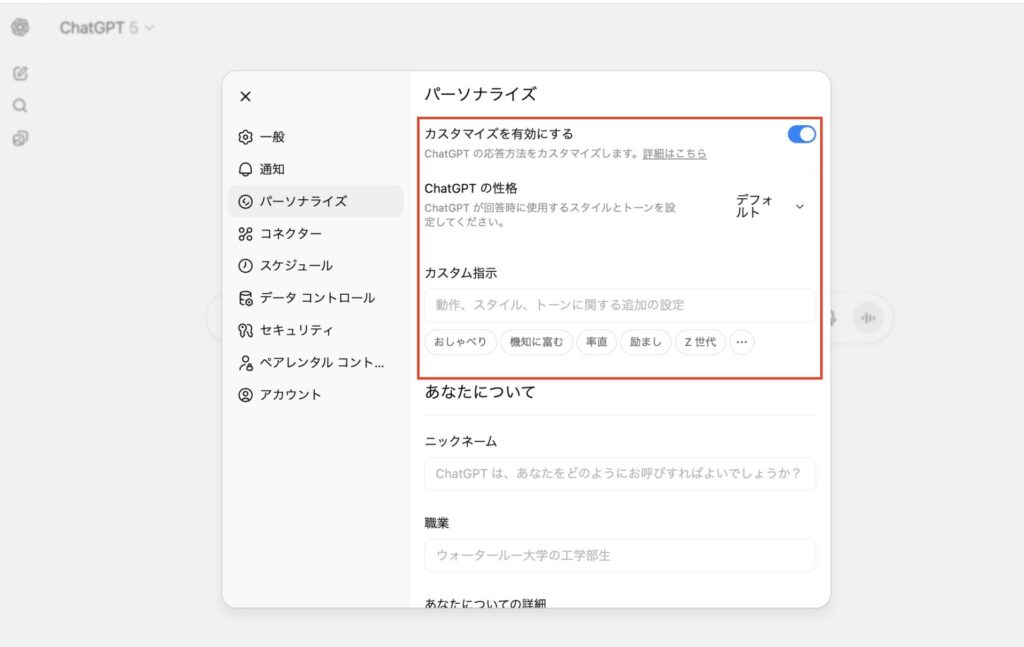Viewport: 1024px width, 647px height.
Task: Toggle off カスタマイズを有効にする switch
Action: click(801, 134)
